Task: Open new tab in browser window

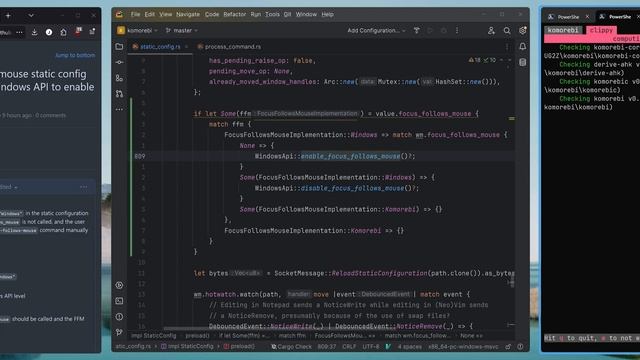Action: click(x=8, y=16)
